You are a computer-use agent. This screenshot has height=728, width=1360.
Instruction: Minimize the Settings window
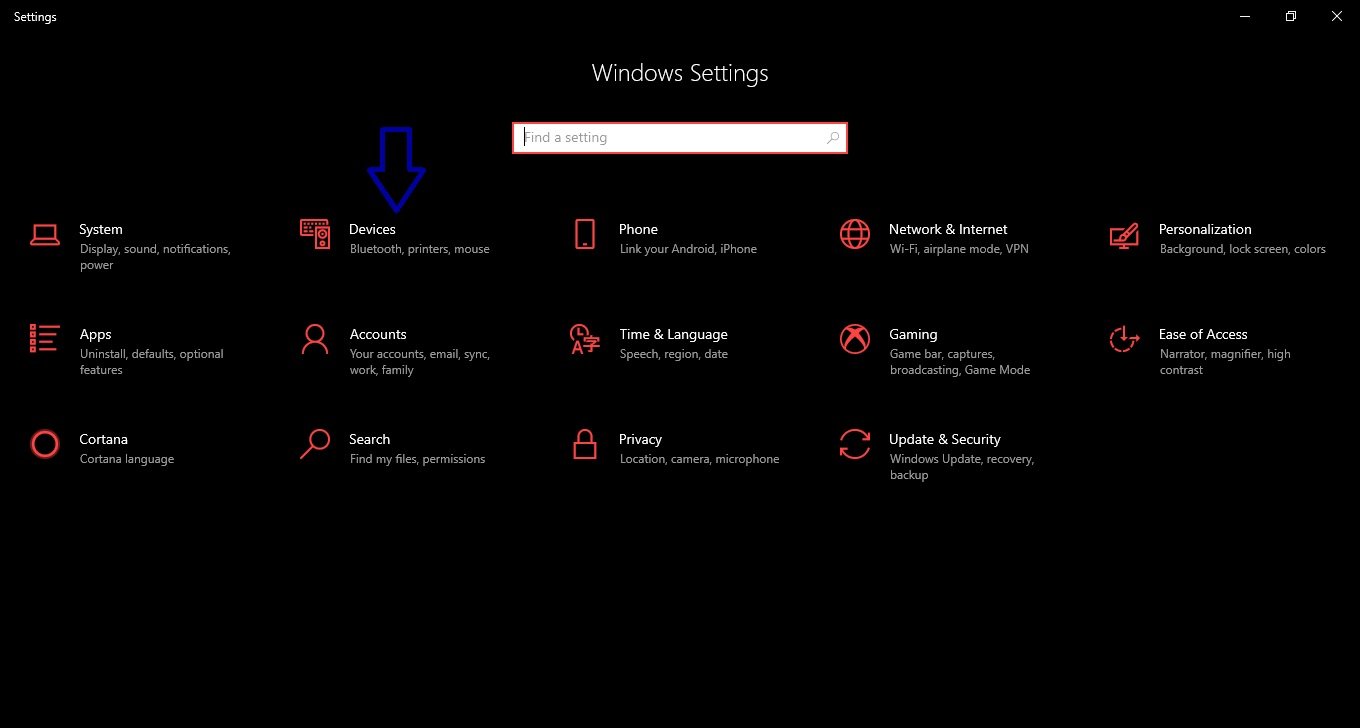pos(1245,16)
